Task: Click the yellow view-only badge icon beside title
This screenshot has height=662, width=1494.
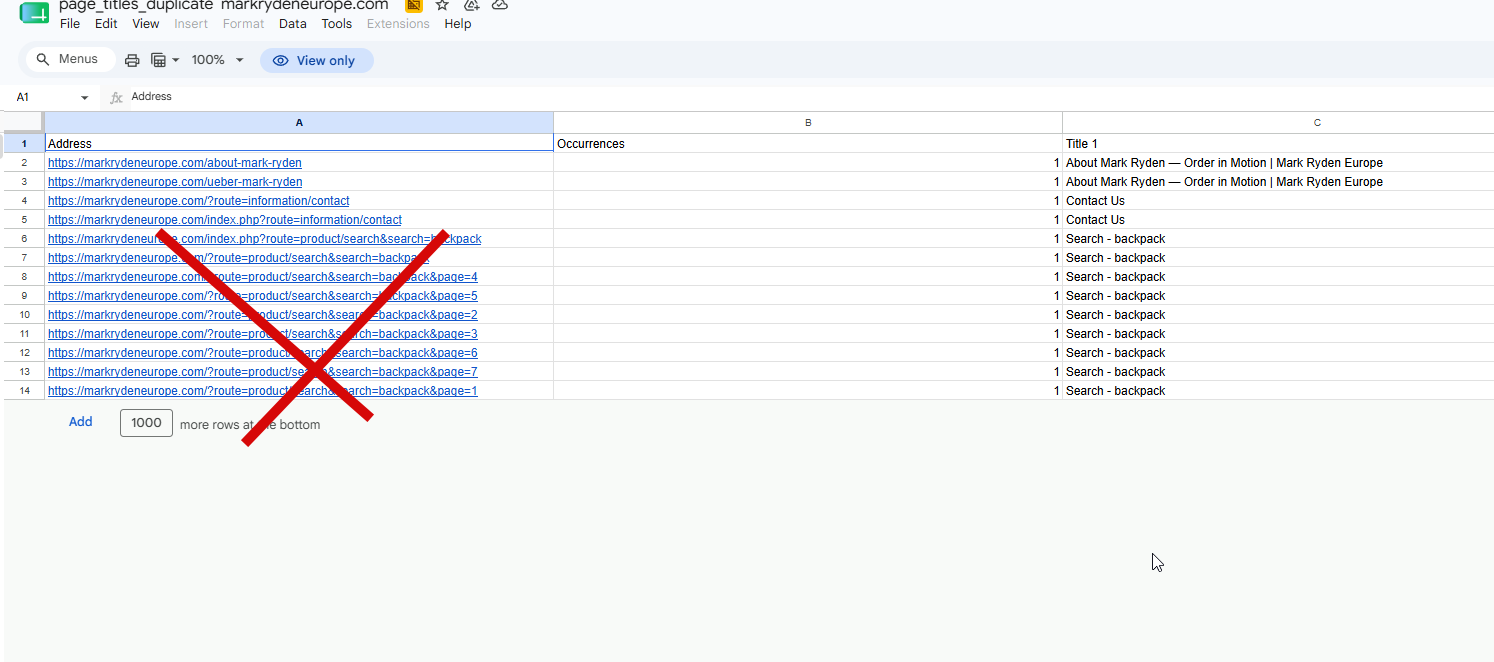Action: tap(413, 5)
